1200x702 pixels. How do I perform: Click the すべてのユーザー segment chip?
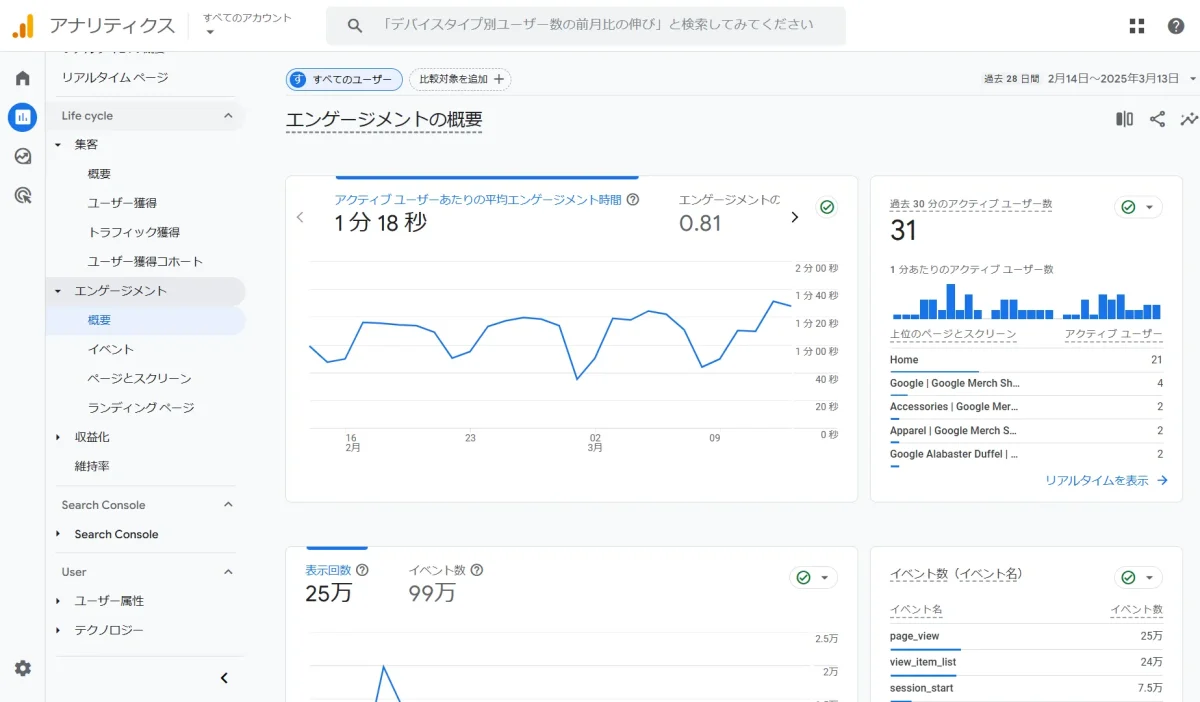pos(344,80)
